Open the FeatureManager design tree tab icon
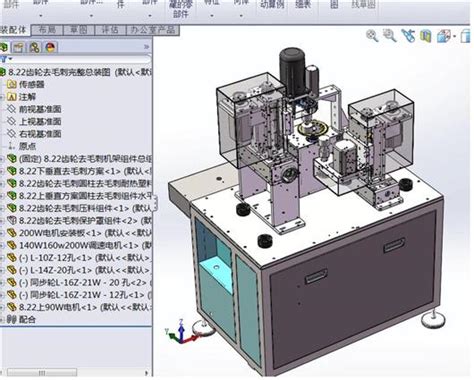 [x=3, y=47]
